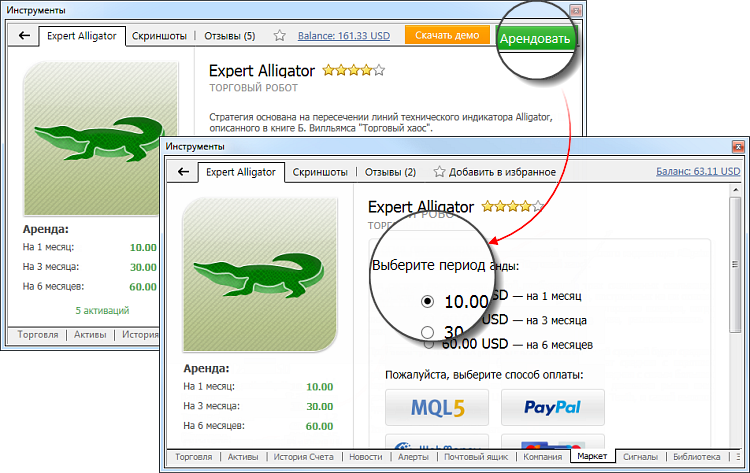Click 5 активаций link in rear window

point(102,310)
